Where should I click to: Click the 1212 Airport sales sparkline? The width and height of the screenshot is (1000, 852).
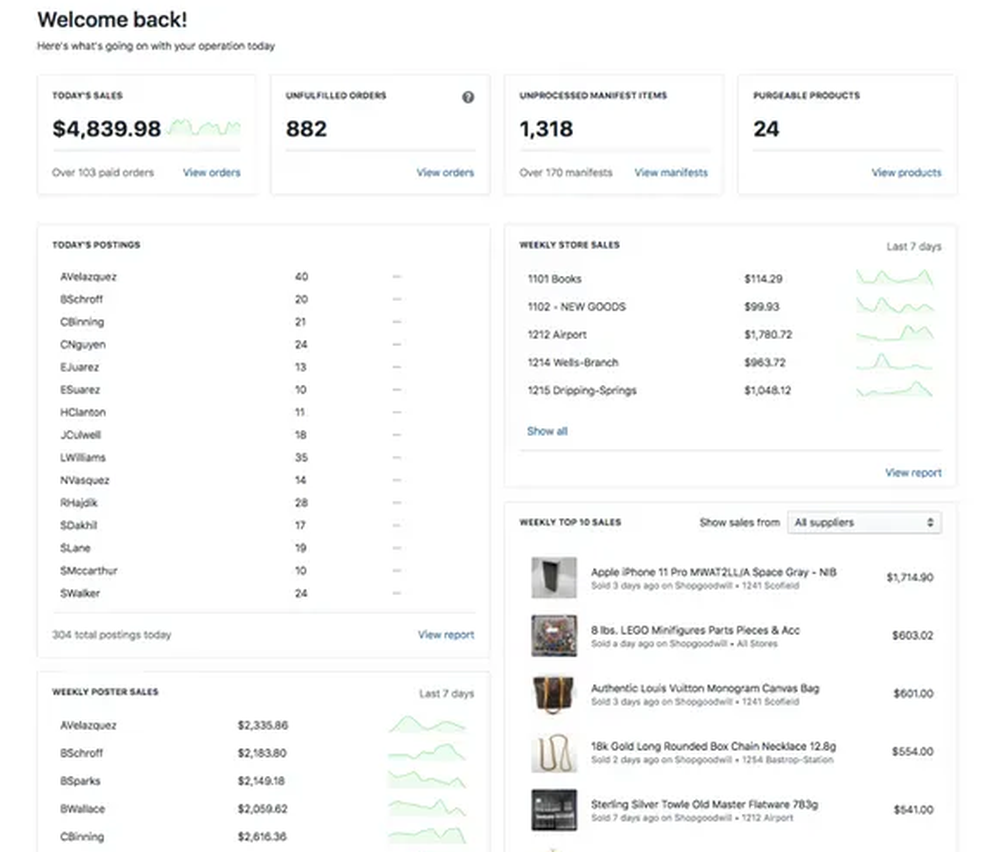tap(894, 334)
